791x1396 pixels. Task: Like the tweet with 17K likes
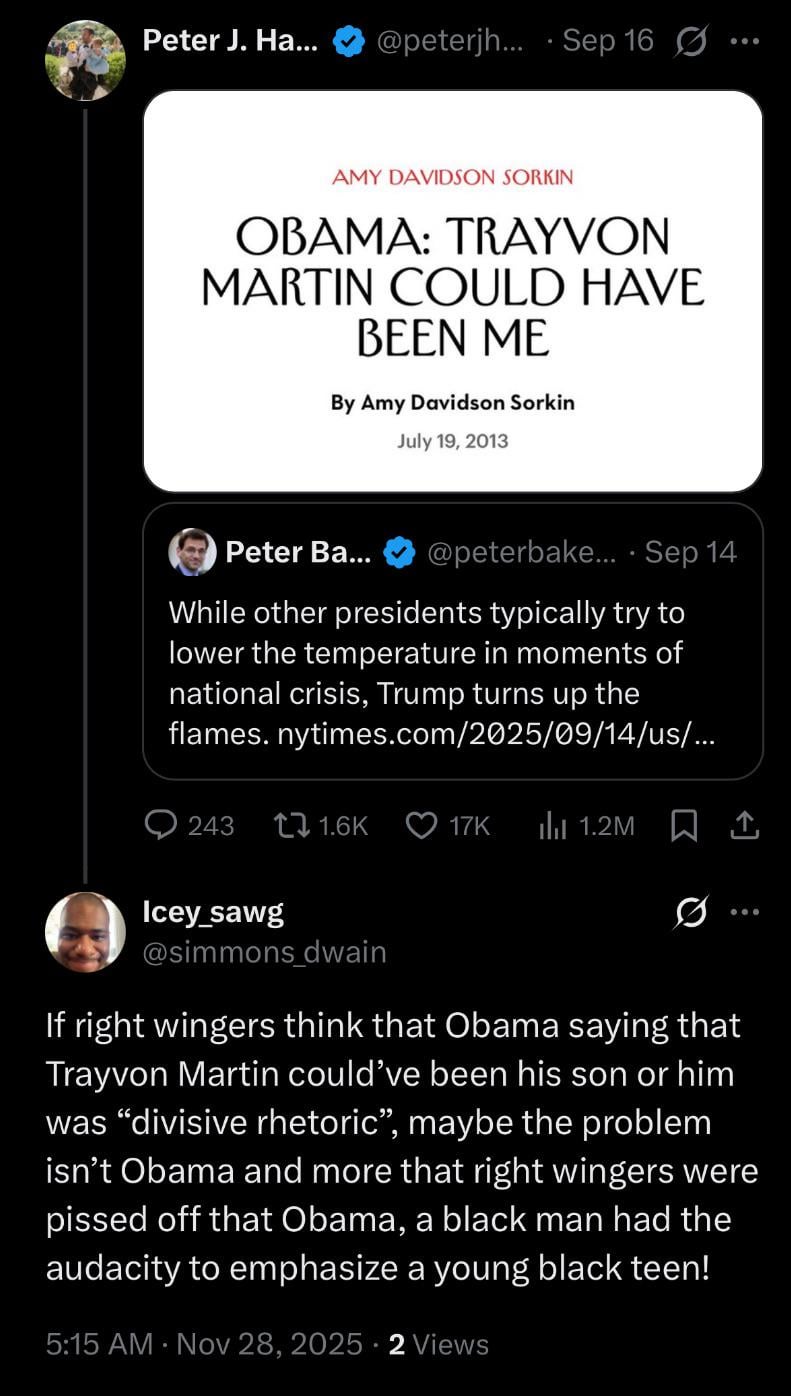tap(422, 824)
